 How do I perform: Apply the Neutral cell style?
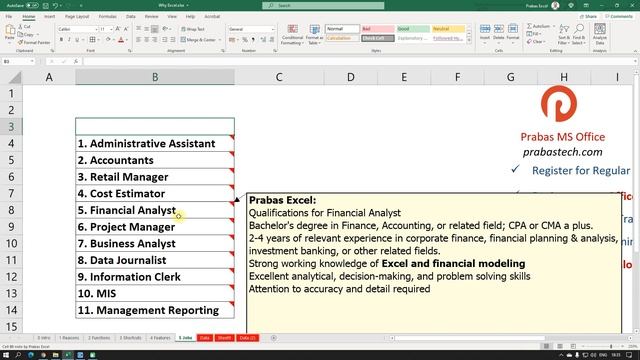click(448, 29)
